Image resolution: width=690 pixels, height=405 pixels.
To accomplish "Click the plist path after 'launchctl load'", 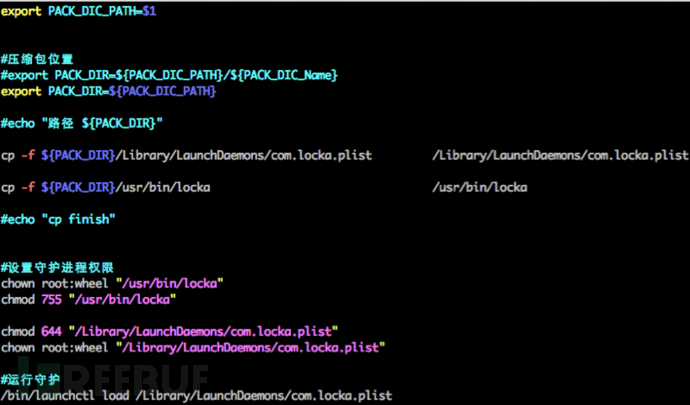I will point(264,395).
